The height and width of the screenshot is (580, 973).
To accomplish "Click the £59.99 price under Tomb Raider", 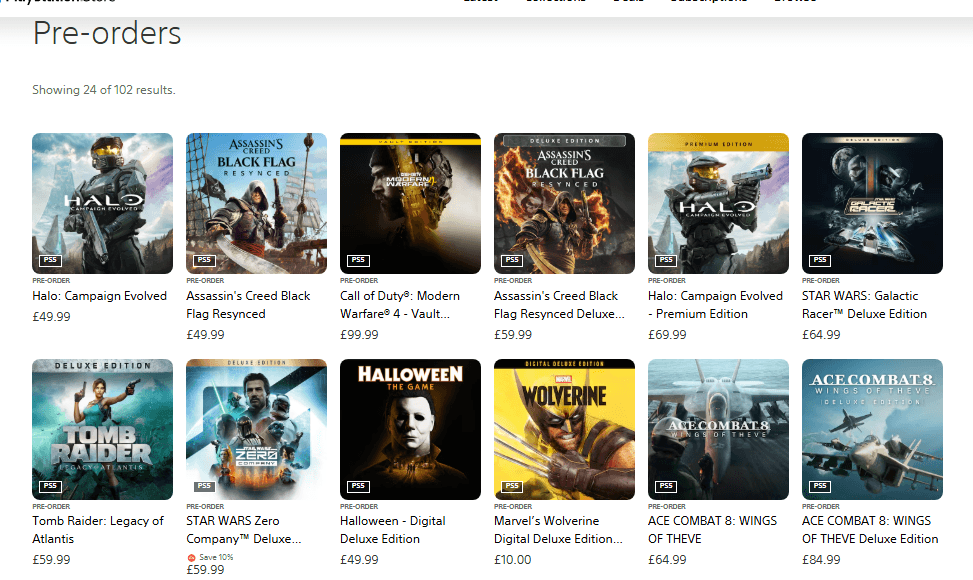I will coord(52,560).
